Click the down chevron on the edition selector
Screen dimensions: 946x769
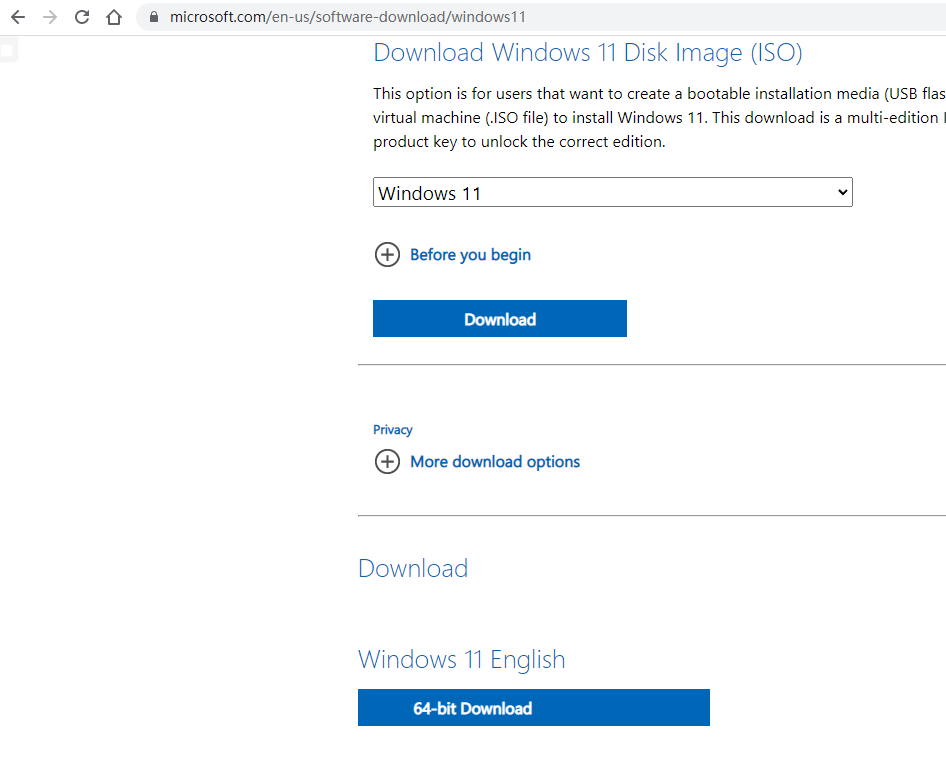tap(842, 193)
